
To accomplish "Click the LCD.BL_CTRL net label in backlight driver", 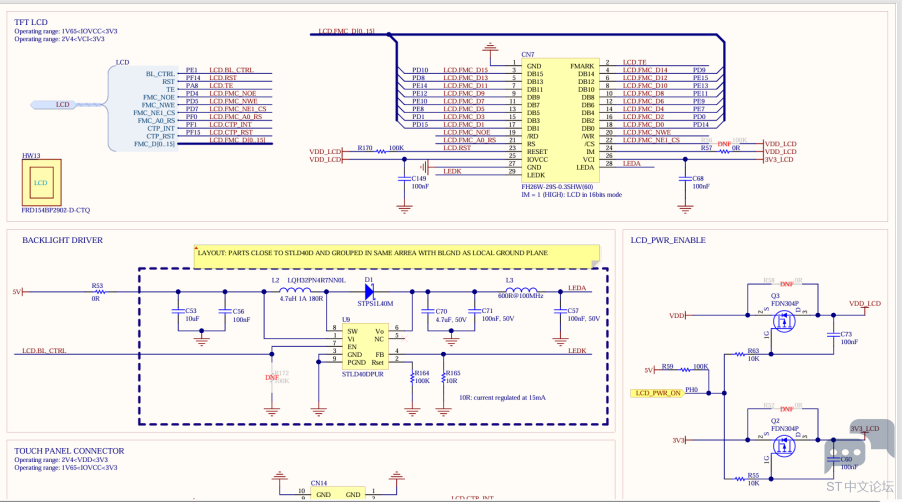I will coord(44,351).
